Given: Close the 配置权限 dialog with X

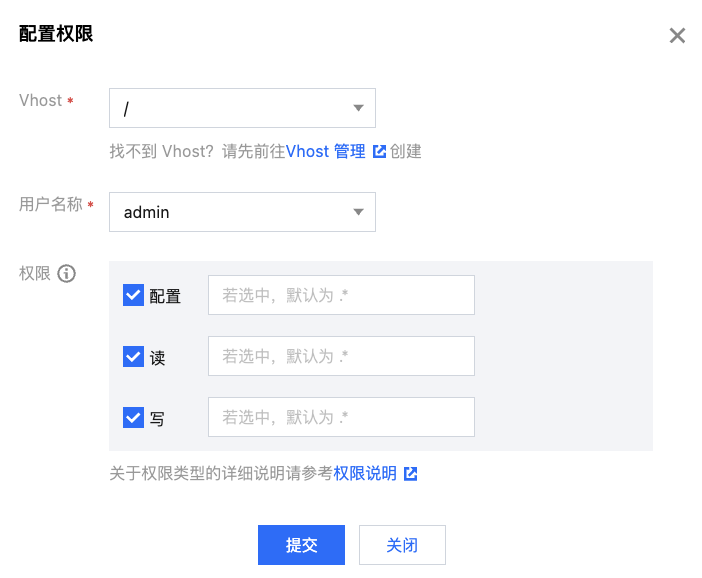Looking at the screenshot, I should tap(677, 36).
